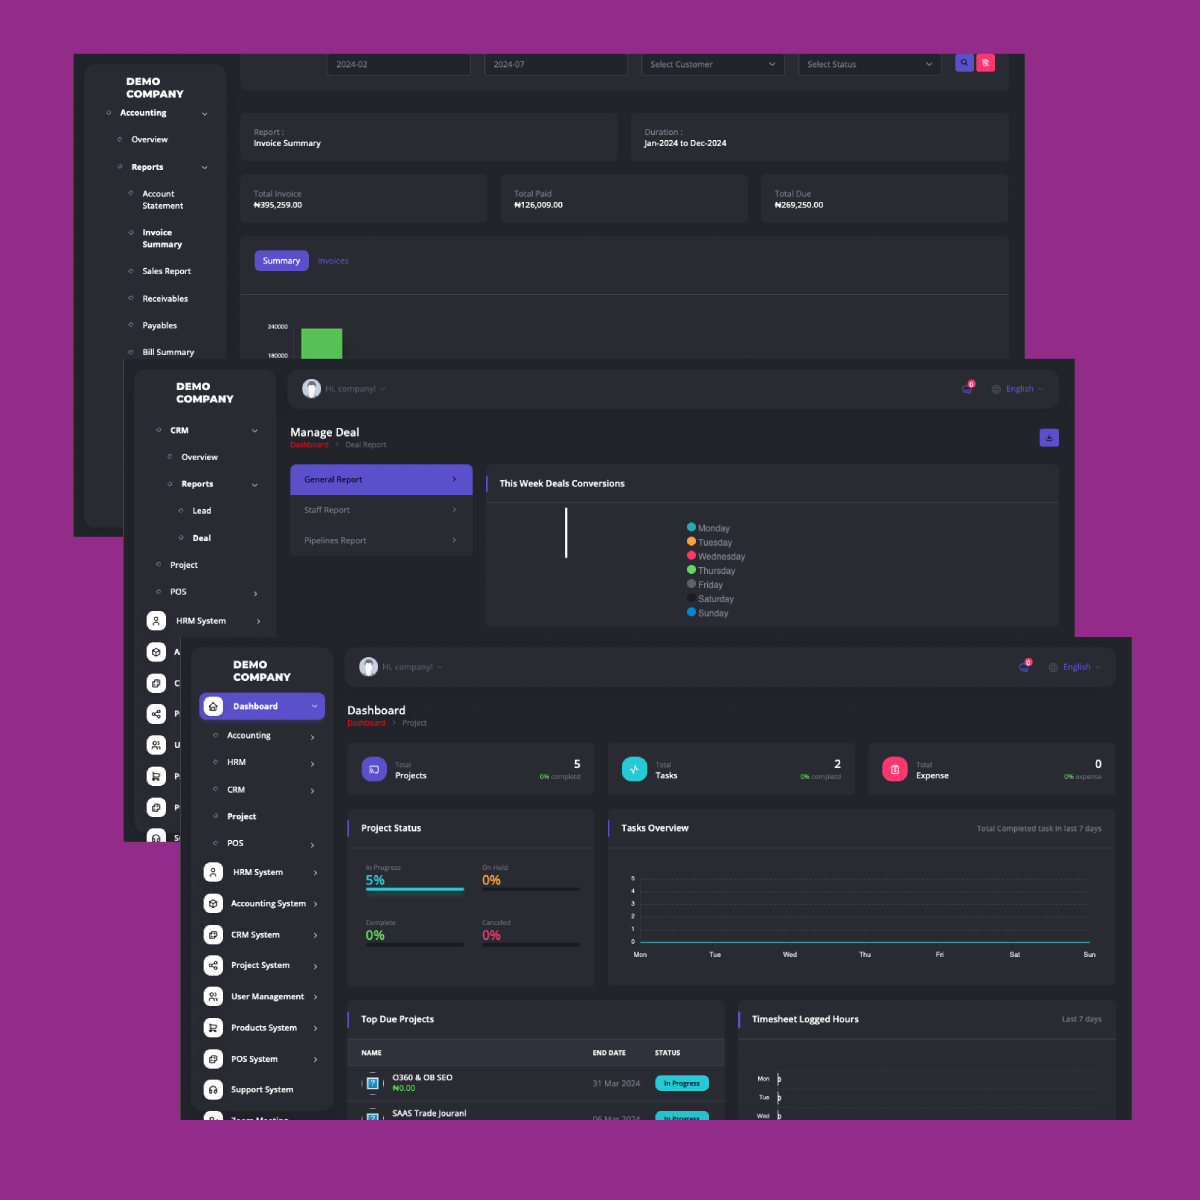
Task: Click the In Progress completion bar under Project Status
Action: click(x=414, y=891)
